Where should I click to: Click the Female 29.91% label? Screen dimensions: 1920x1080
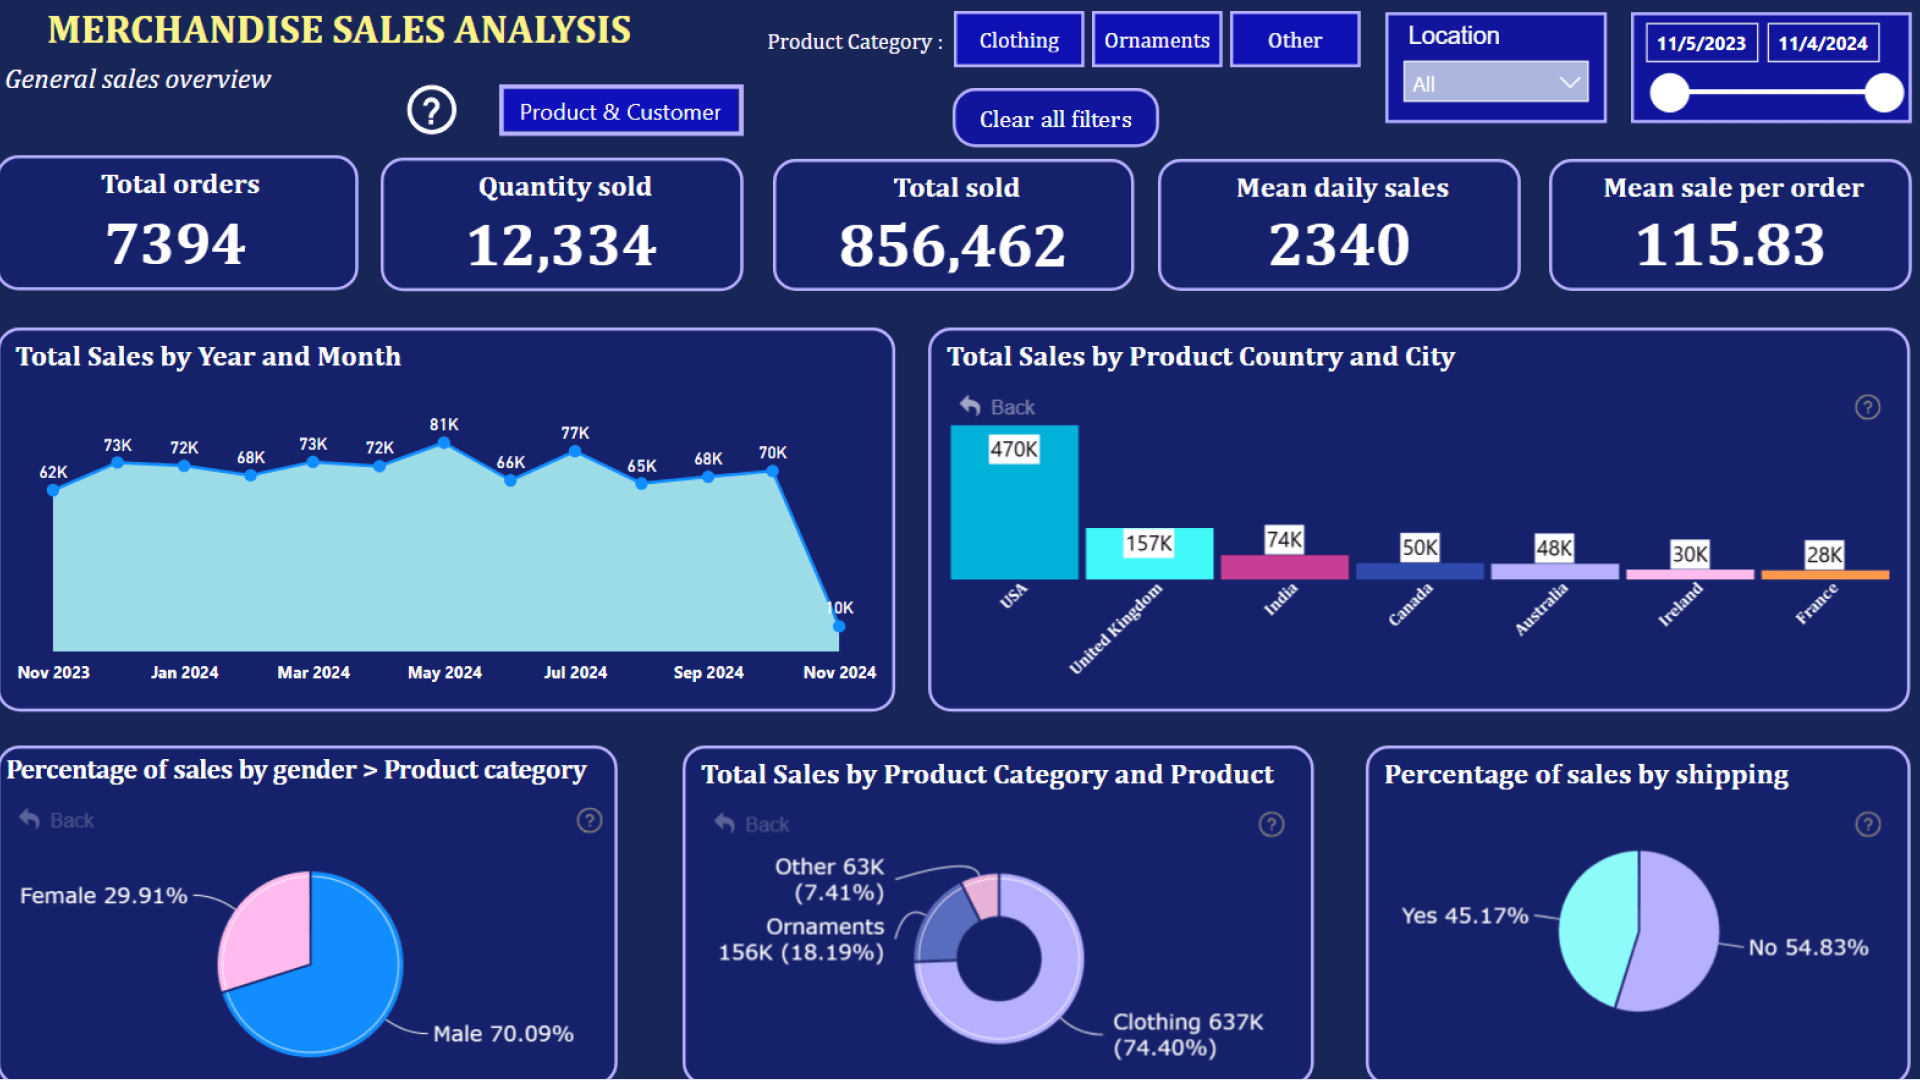[x=104, y=896]
